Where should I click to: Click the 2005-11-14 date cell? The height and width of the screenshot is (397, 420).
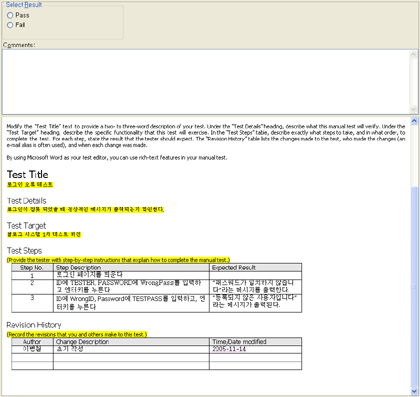[x=229, y=349]
